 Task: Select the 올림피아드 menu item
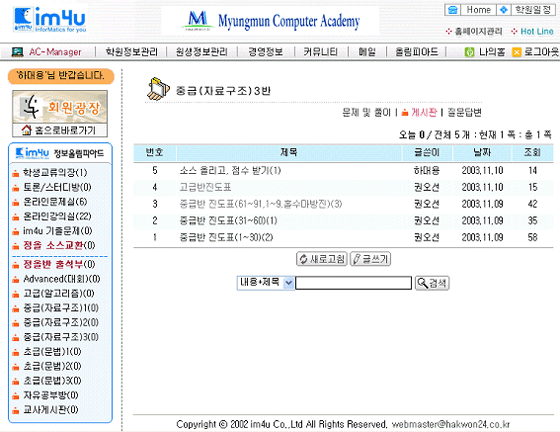click(x=416, y=52)
